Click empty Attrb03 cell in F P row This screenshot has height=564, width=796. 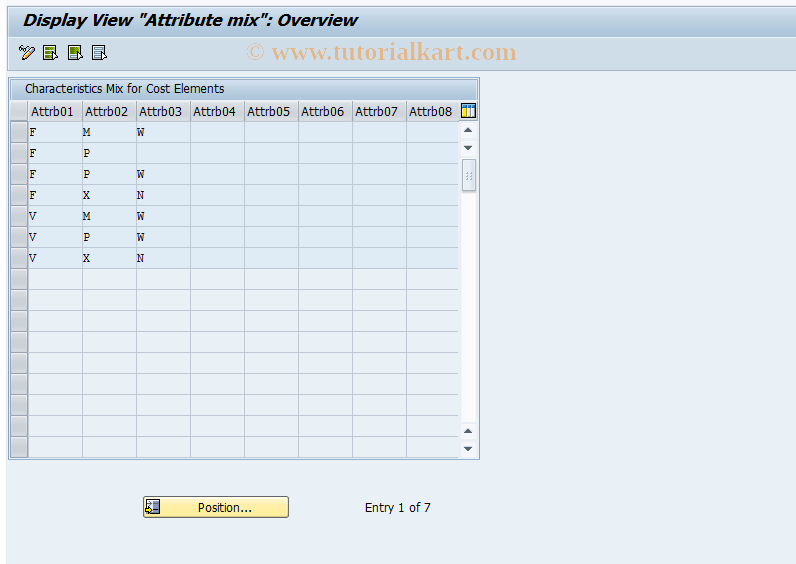coord(163,153)
